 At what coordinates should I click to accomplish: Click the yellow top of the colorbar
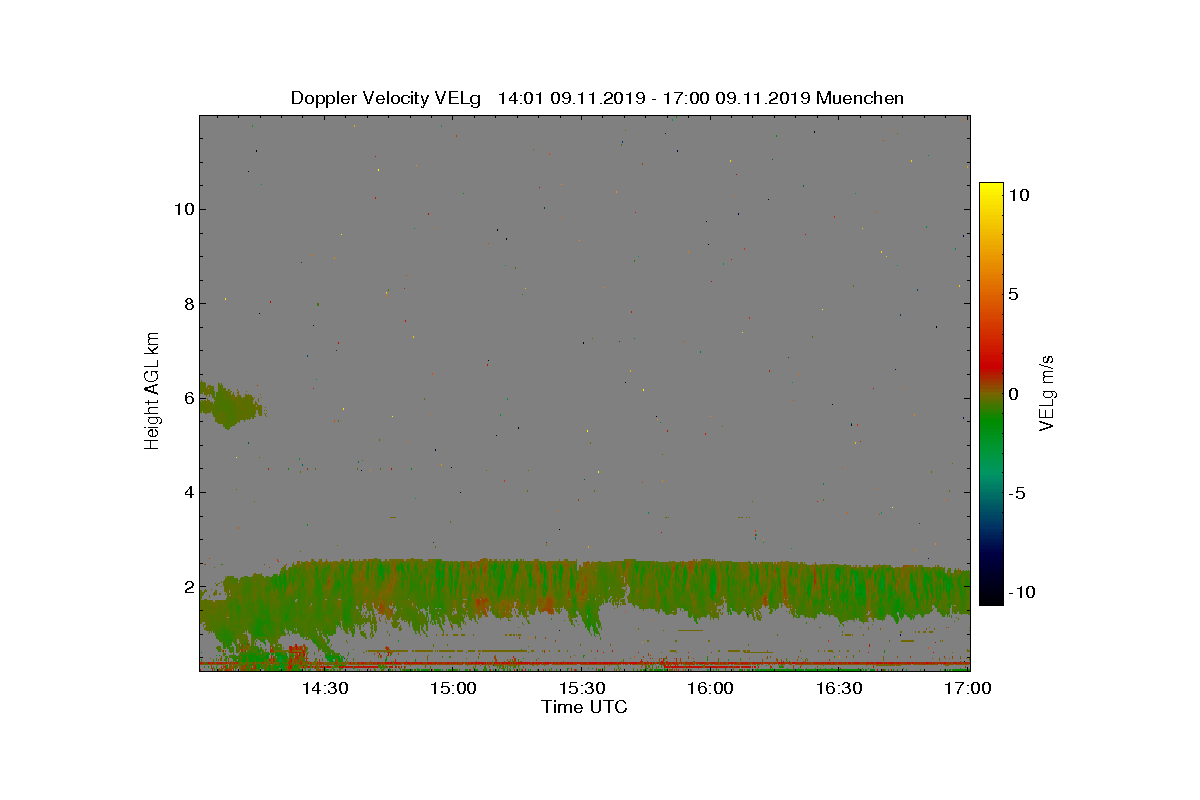[991, 191]
